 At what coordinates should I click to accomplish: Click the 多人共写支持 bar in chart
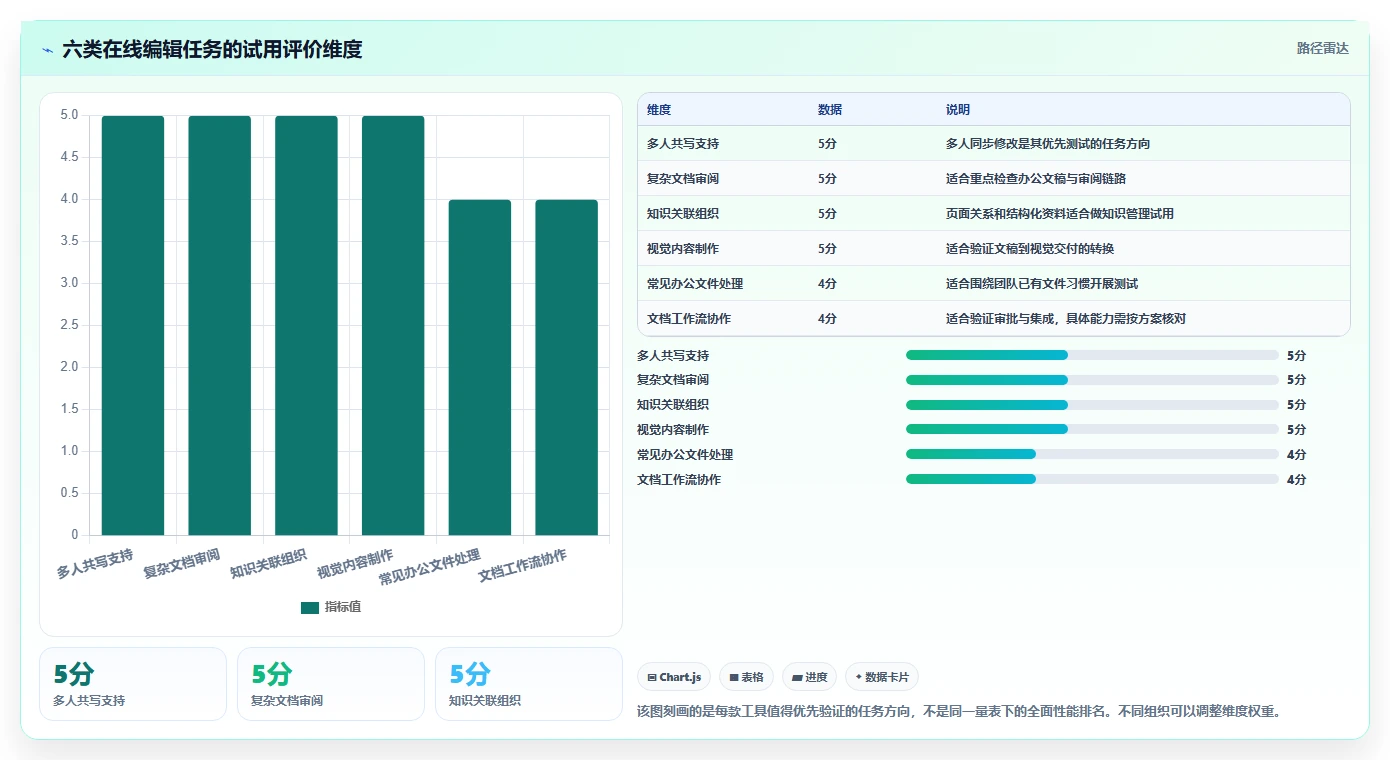coord(133,325)
